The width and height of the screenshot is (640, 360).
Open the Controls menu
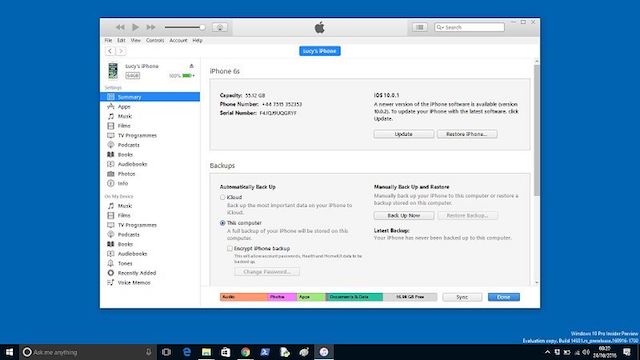tap(155, 40)
